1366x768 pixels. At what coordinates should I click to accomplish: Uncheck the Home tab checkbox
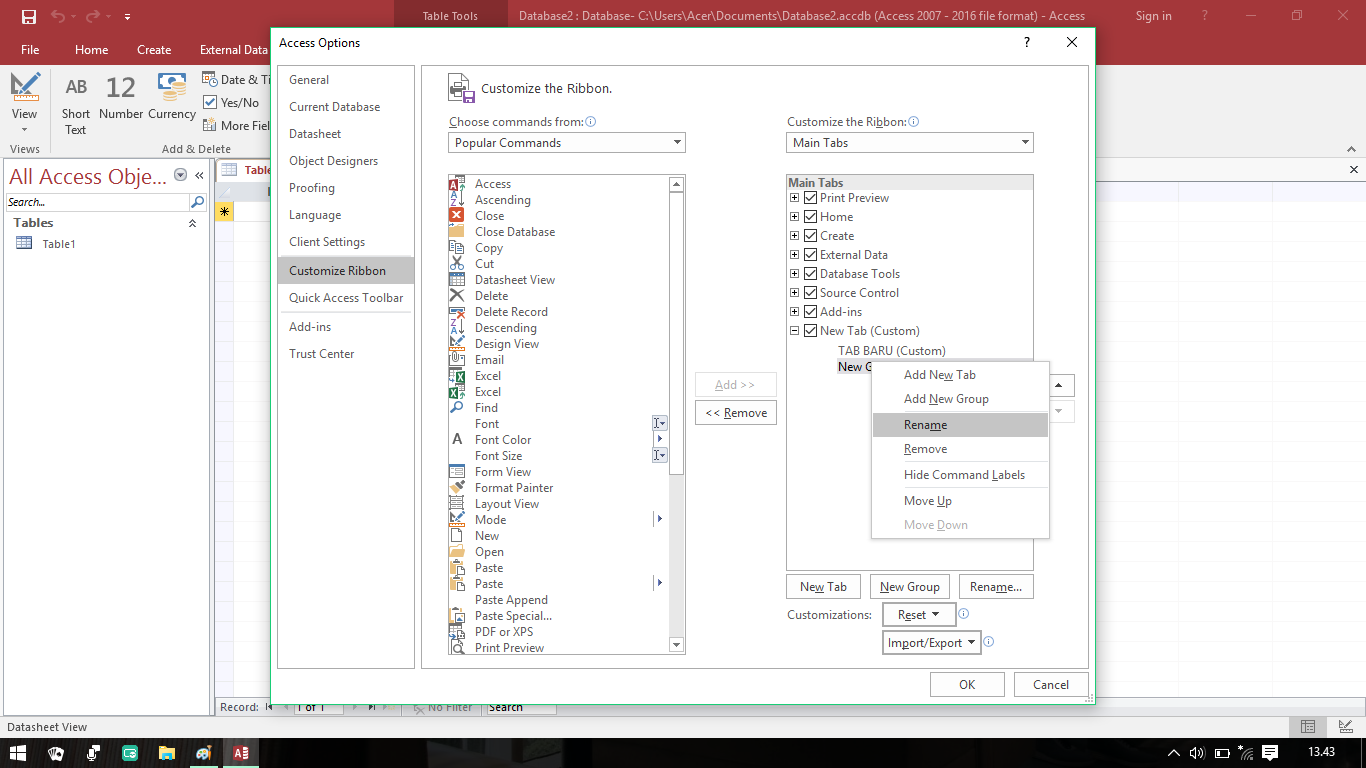click(810, 217)
